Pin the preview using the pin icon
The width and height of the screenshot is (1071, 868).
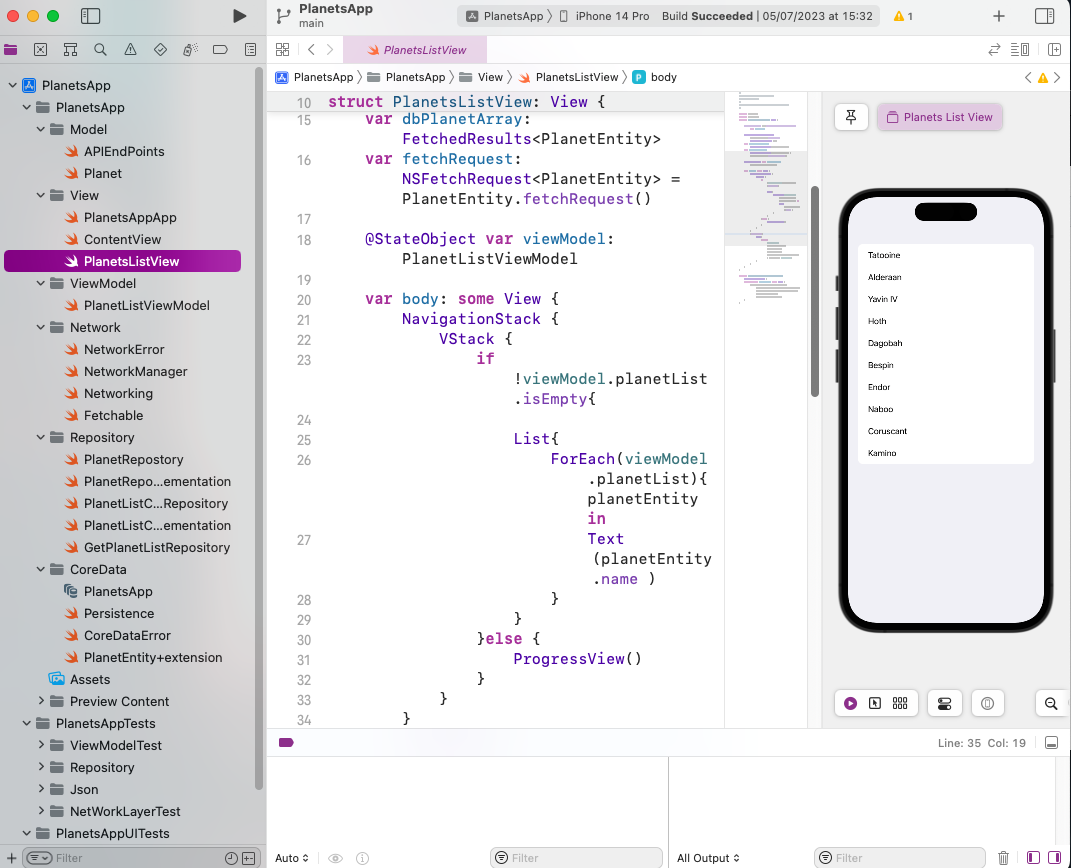[851, 117]
